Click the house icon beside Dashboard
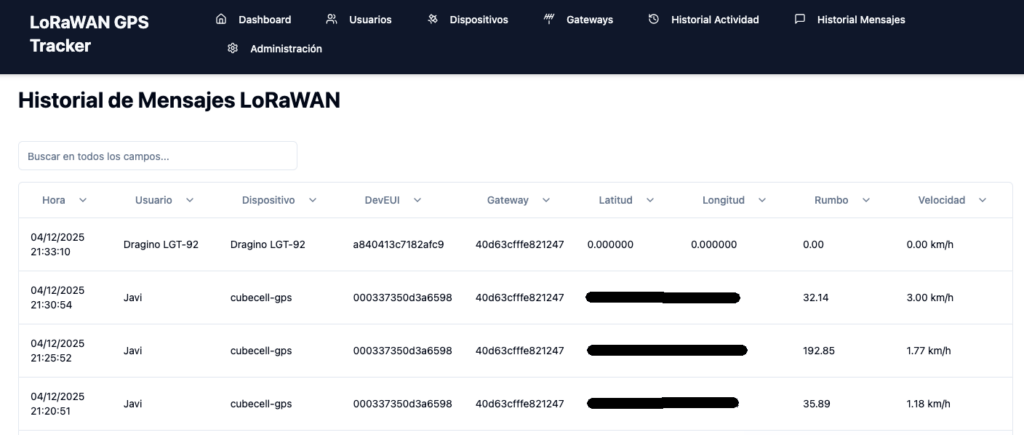1024x435 pixels. (x=221, y=19)
